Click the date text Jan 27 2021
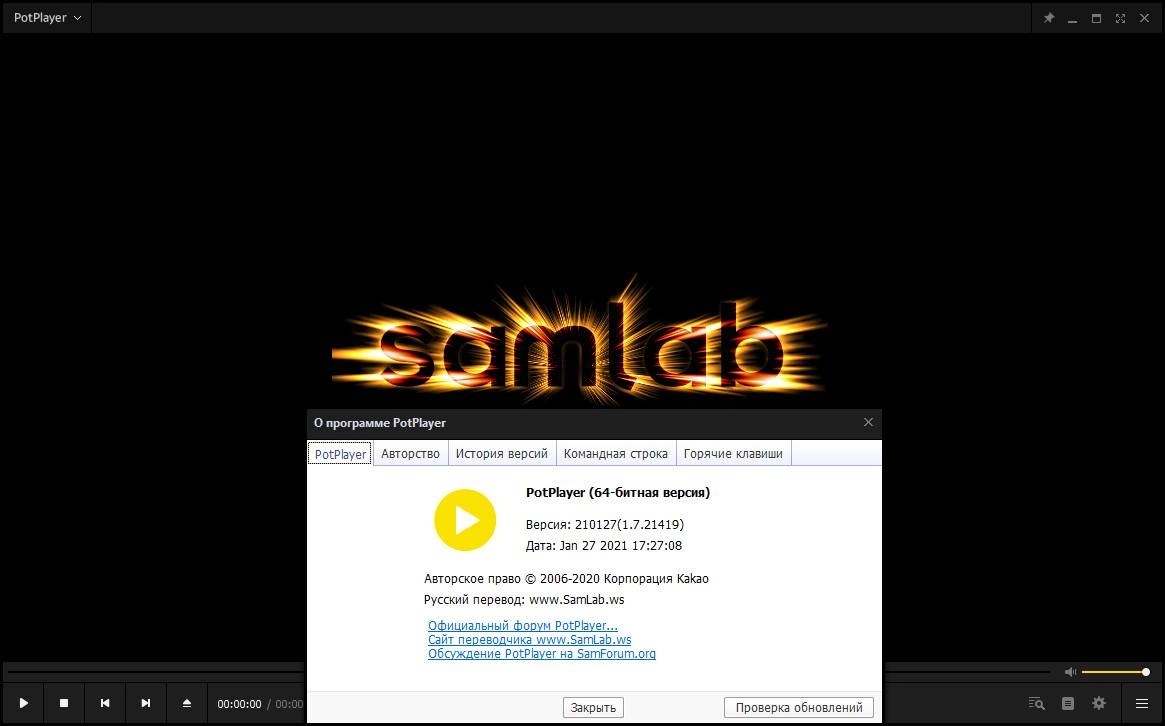 pyautogui.click(x=596, y=545)
